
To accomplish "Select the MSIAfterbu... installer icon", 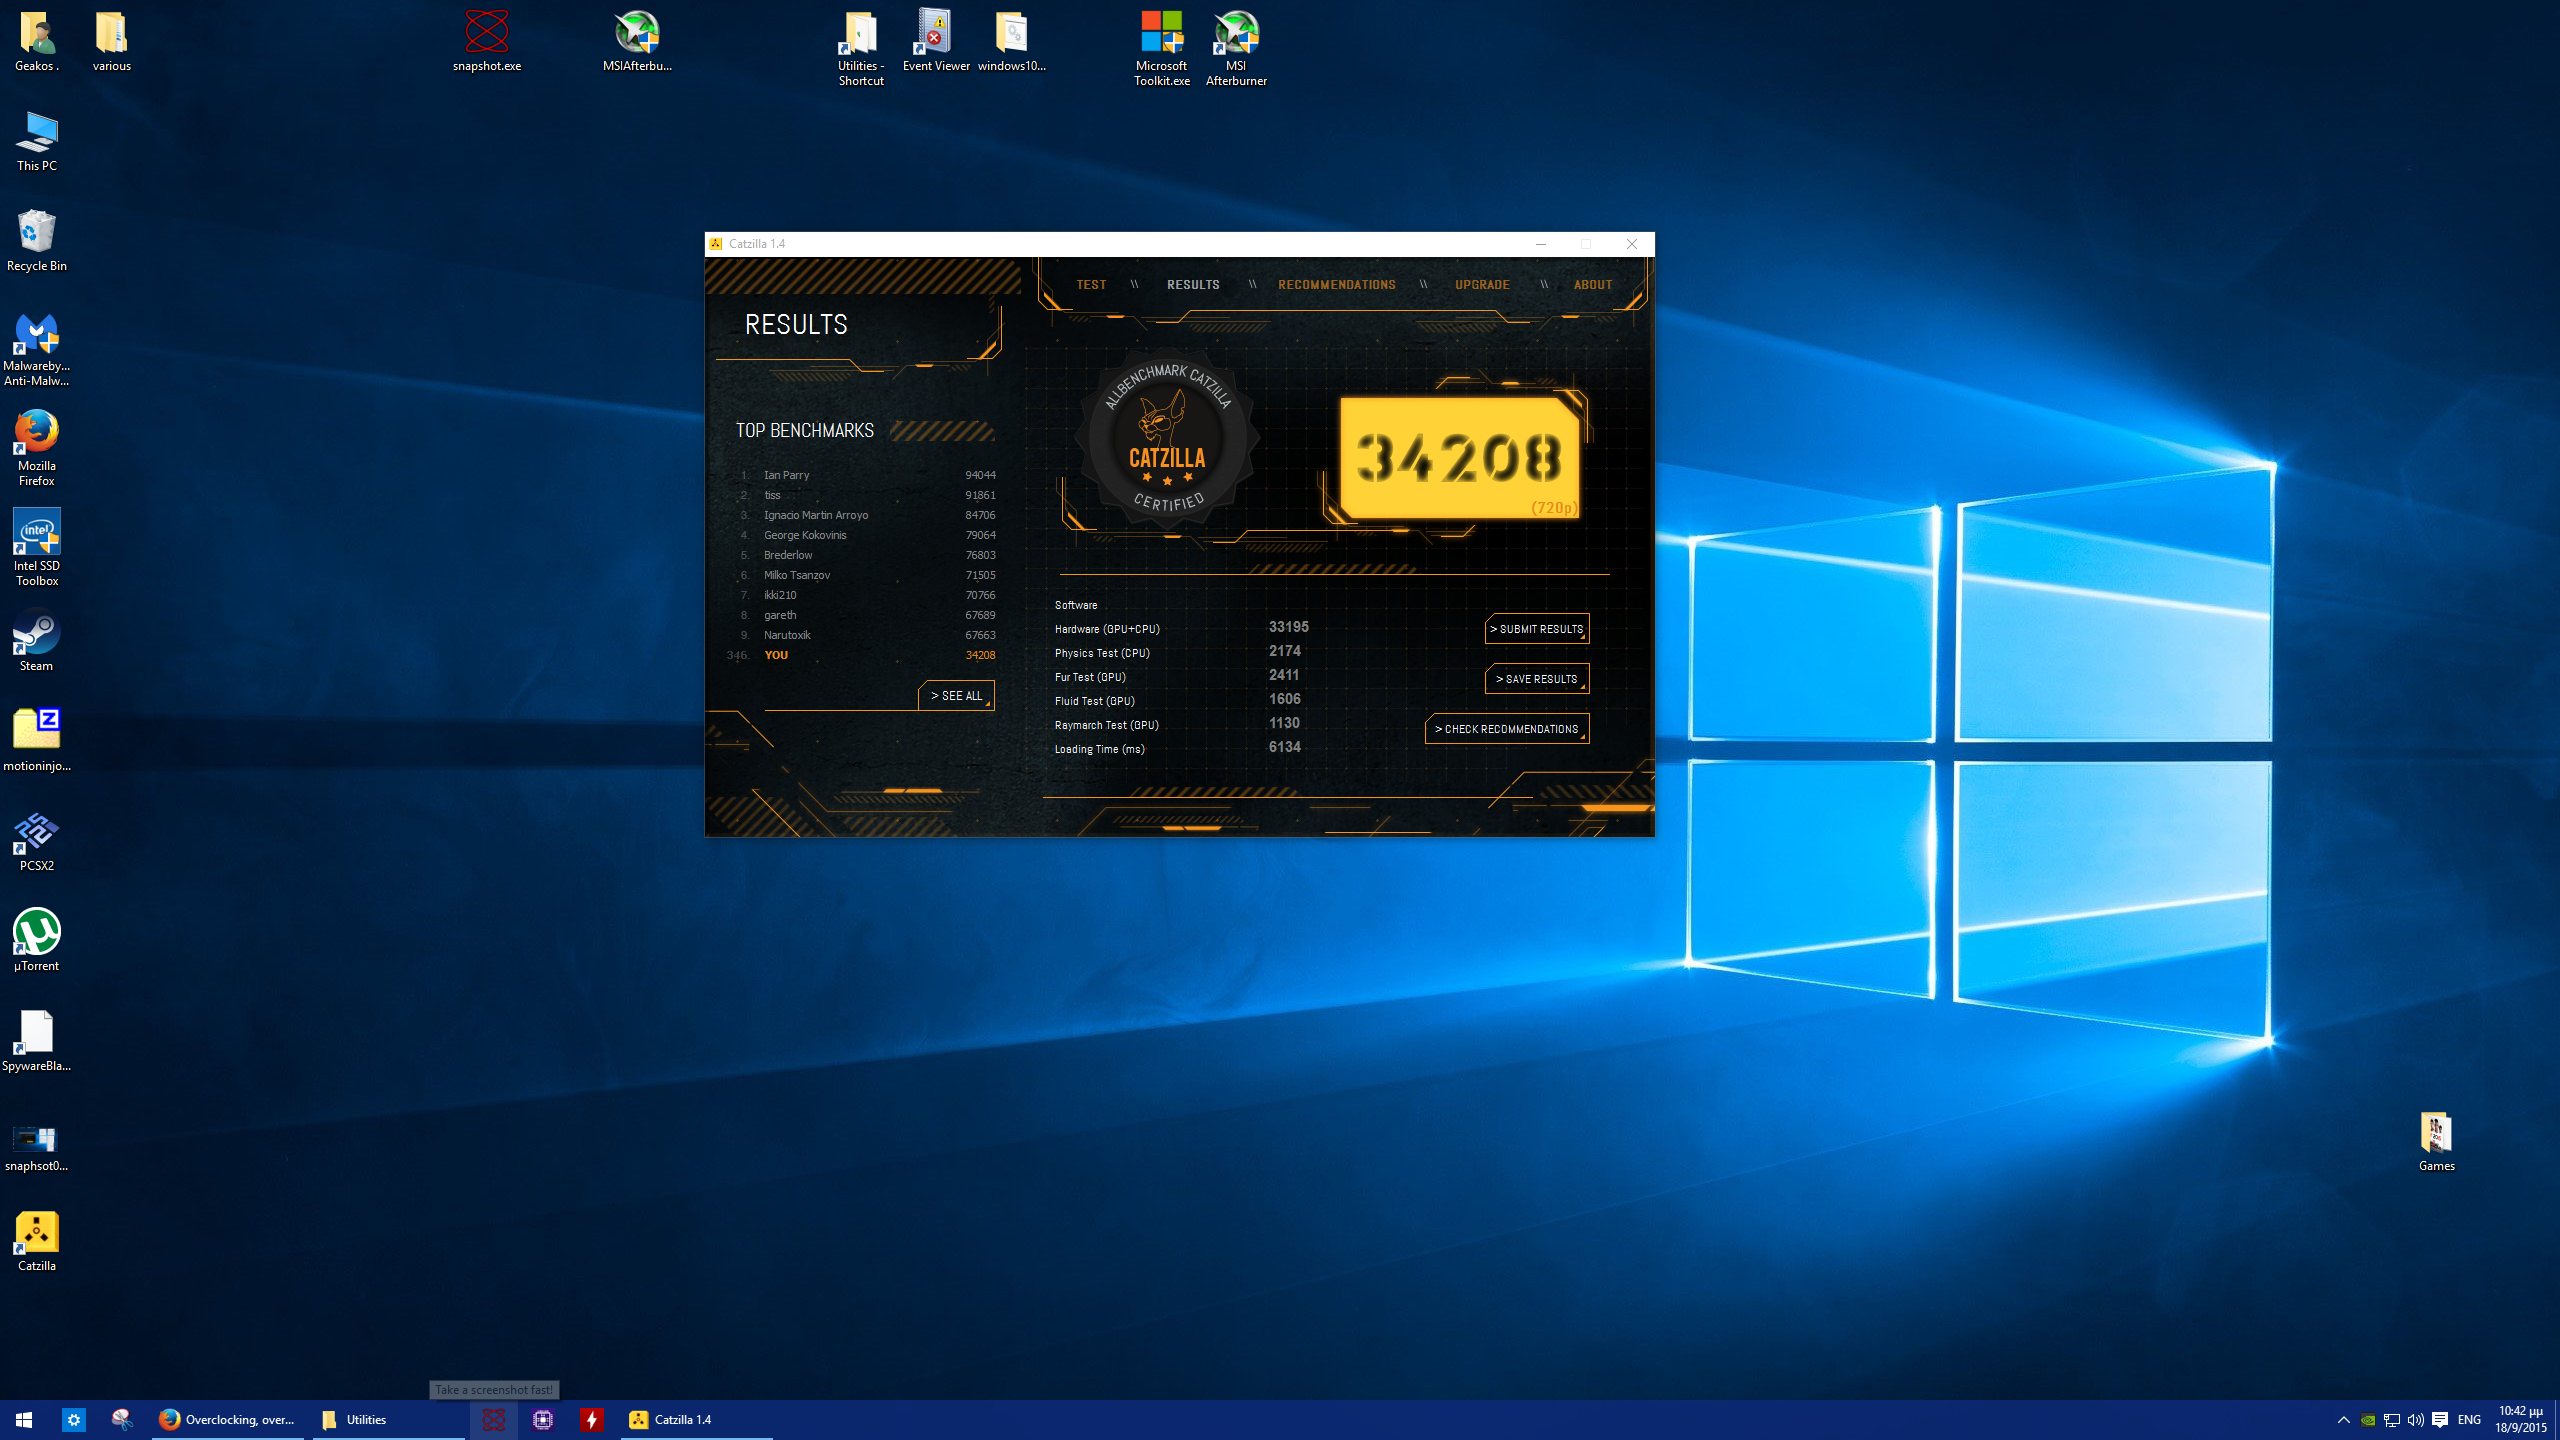I will click(637, 41).
